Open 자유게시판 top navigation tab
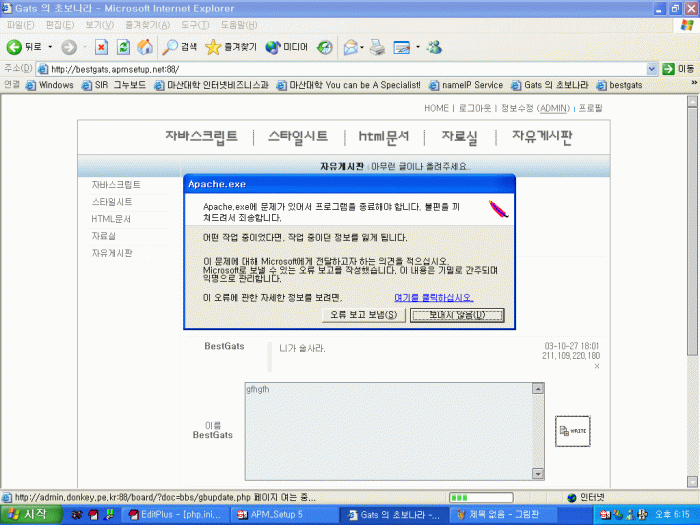Viewport: 700px width, 525px height. pos(542,136)
